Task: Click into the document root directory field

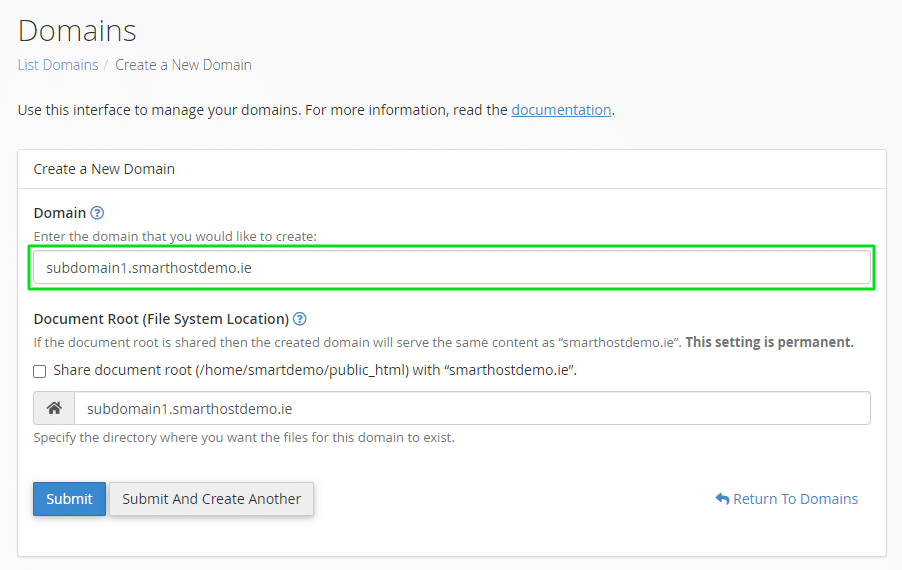Action: point(472,408)
